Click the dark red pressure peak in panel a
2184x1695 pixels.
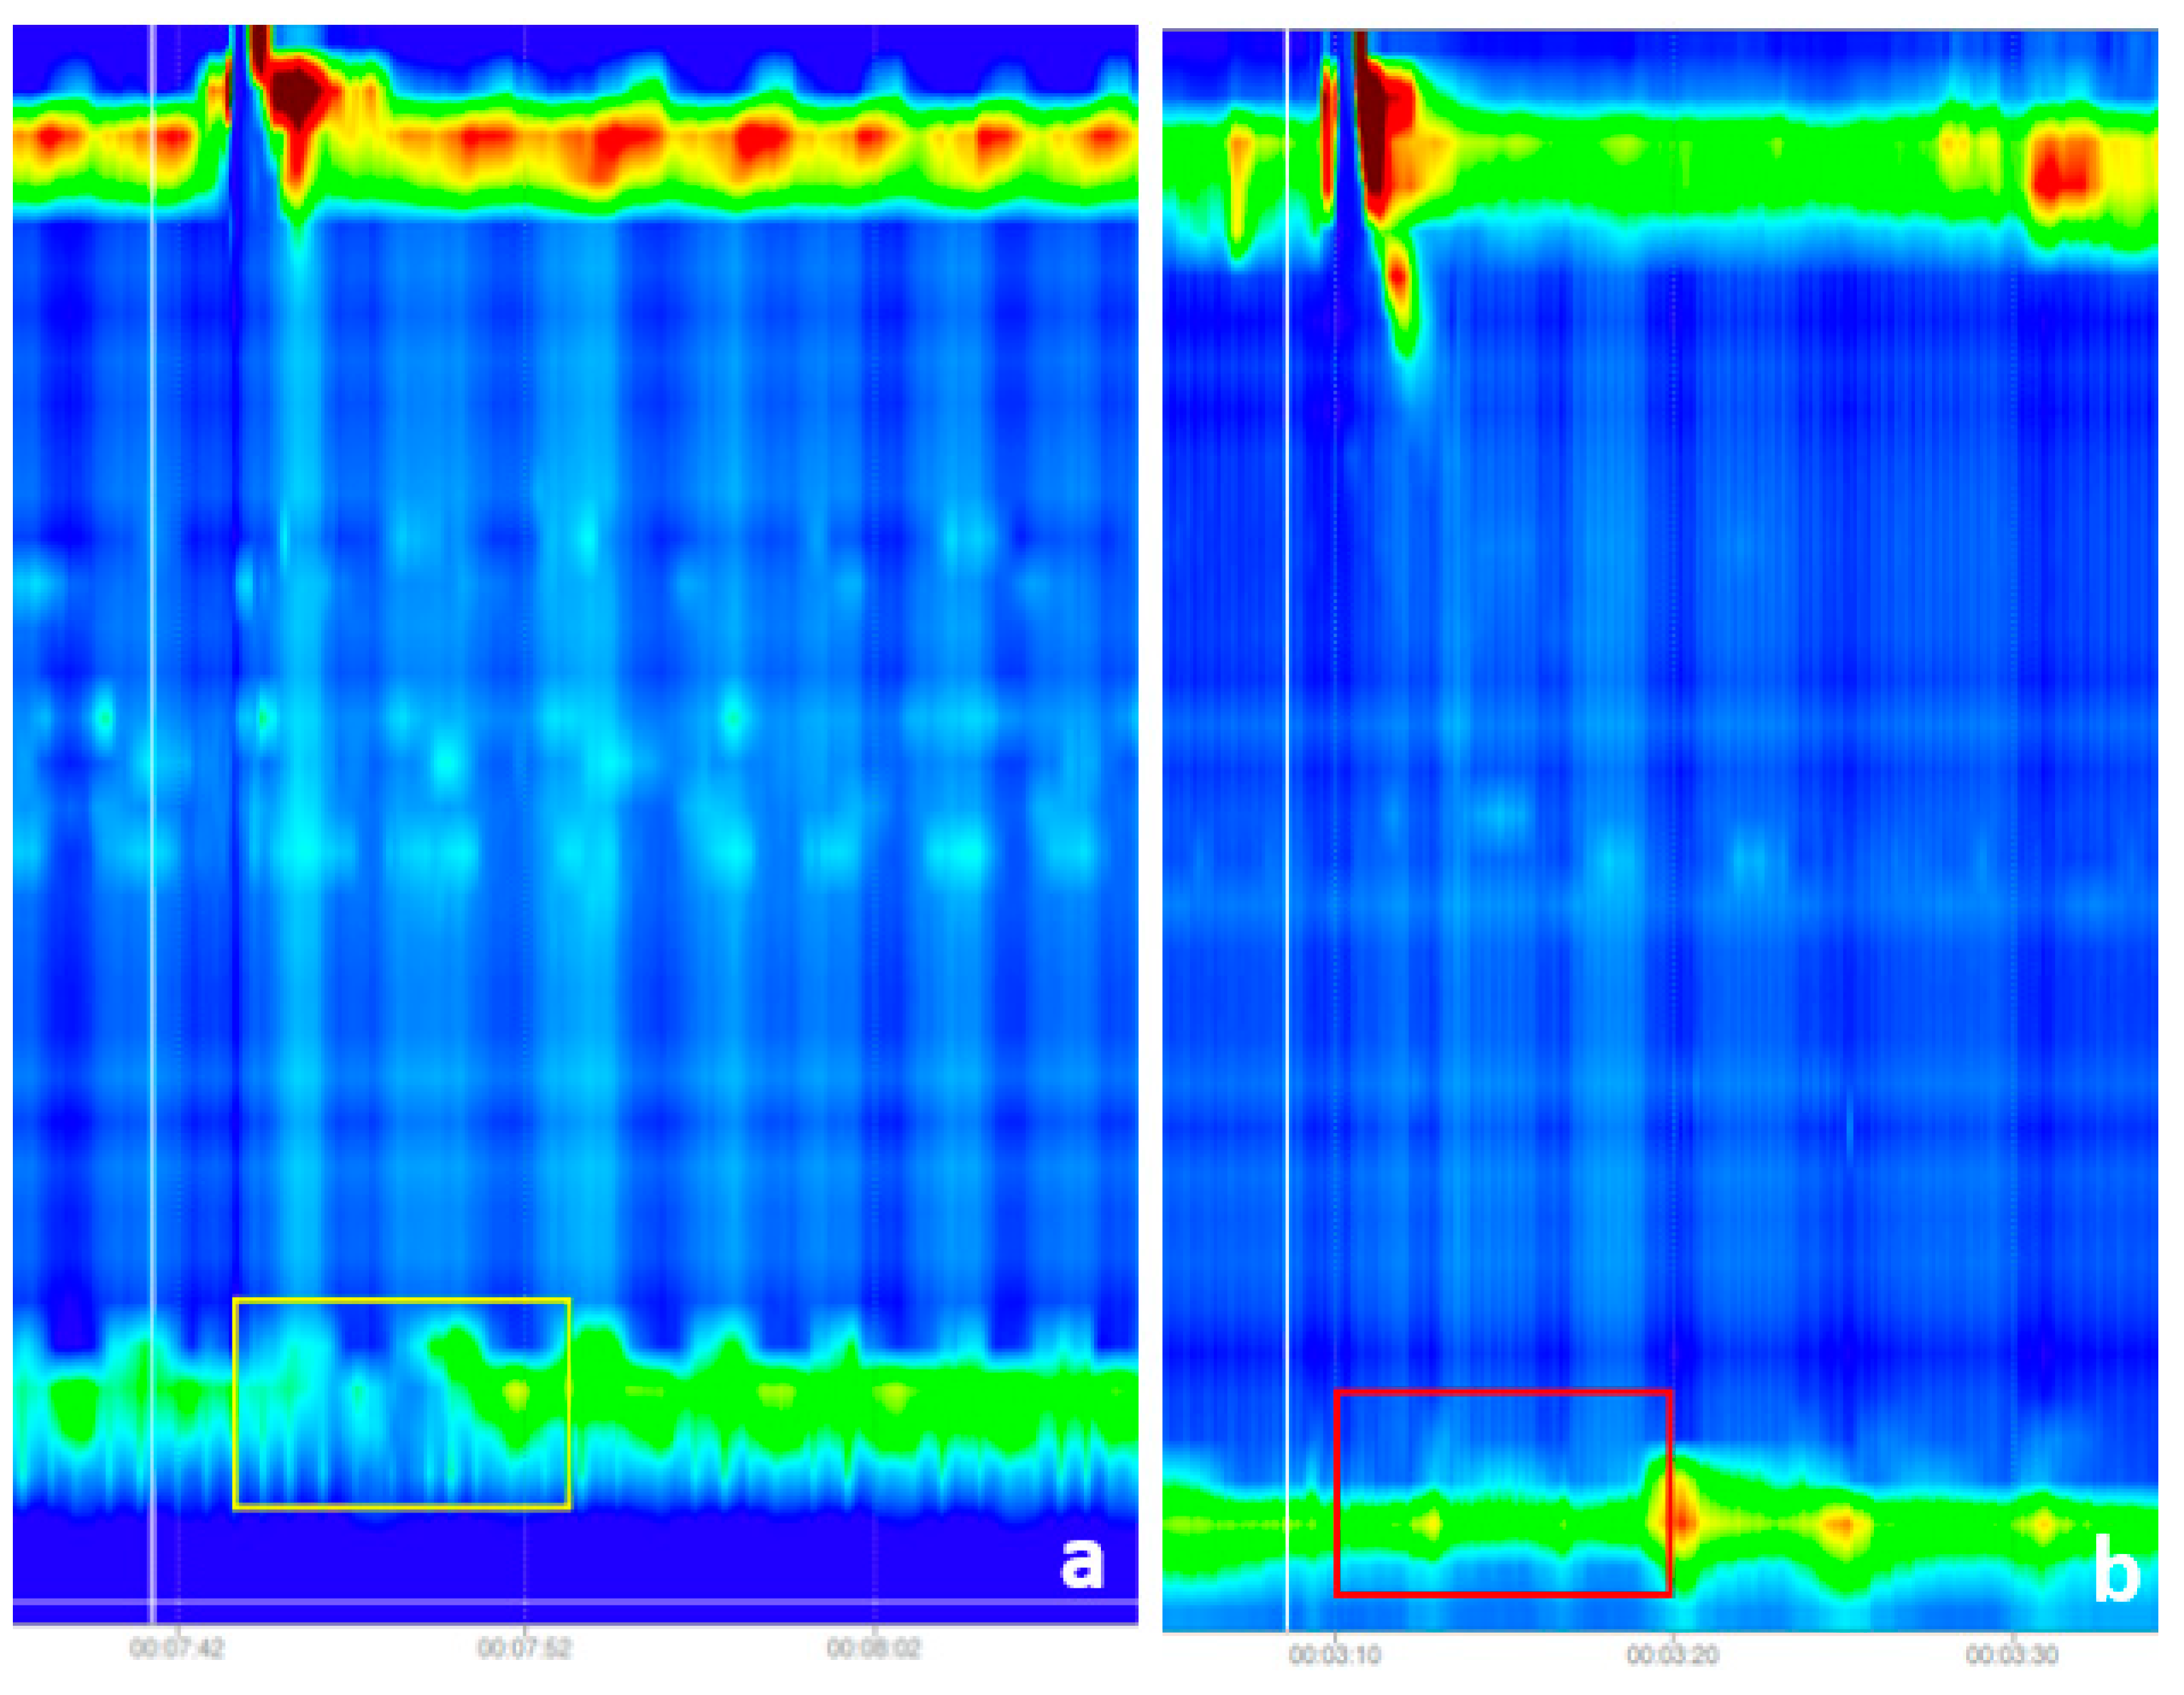(x=298, y=95)
